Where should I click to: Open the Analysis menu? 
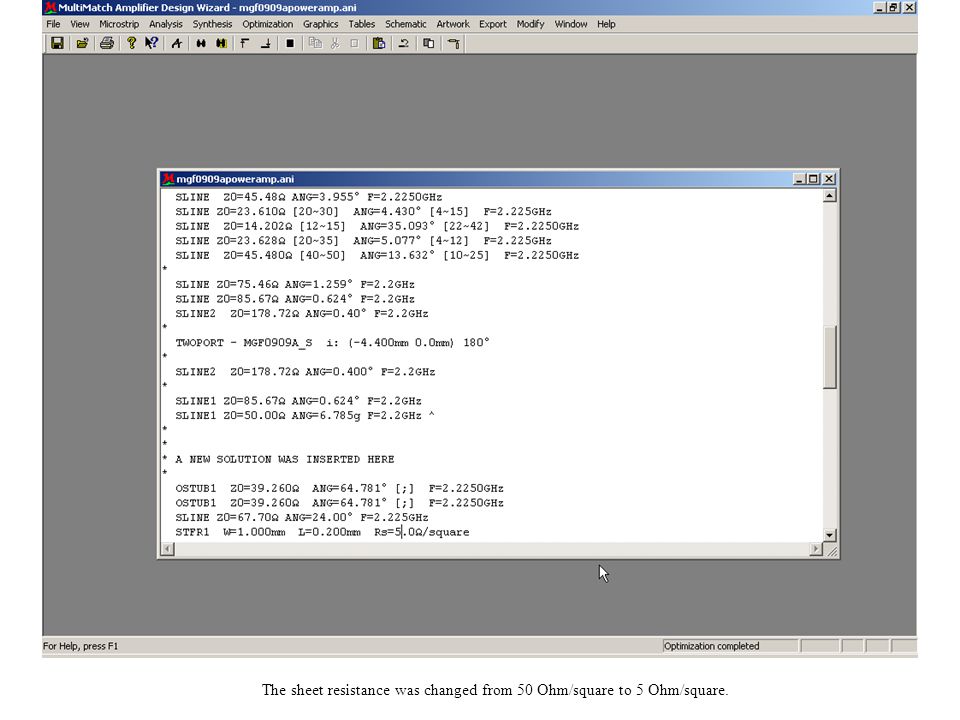tap(166, 24)
